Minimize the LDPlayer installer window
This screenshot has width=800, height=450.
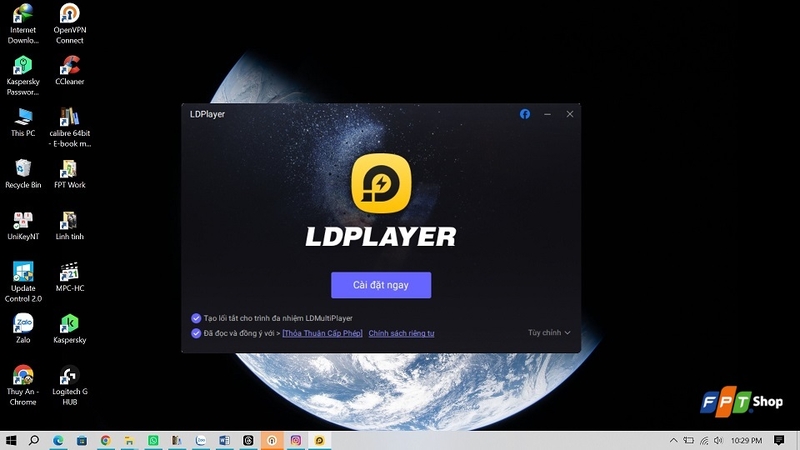pos(547,114)
